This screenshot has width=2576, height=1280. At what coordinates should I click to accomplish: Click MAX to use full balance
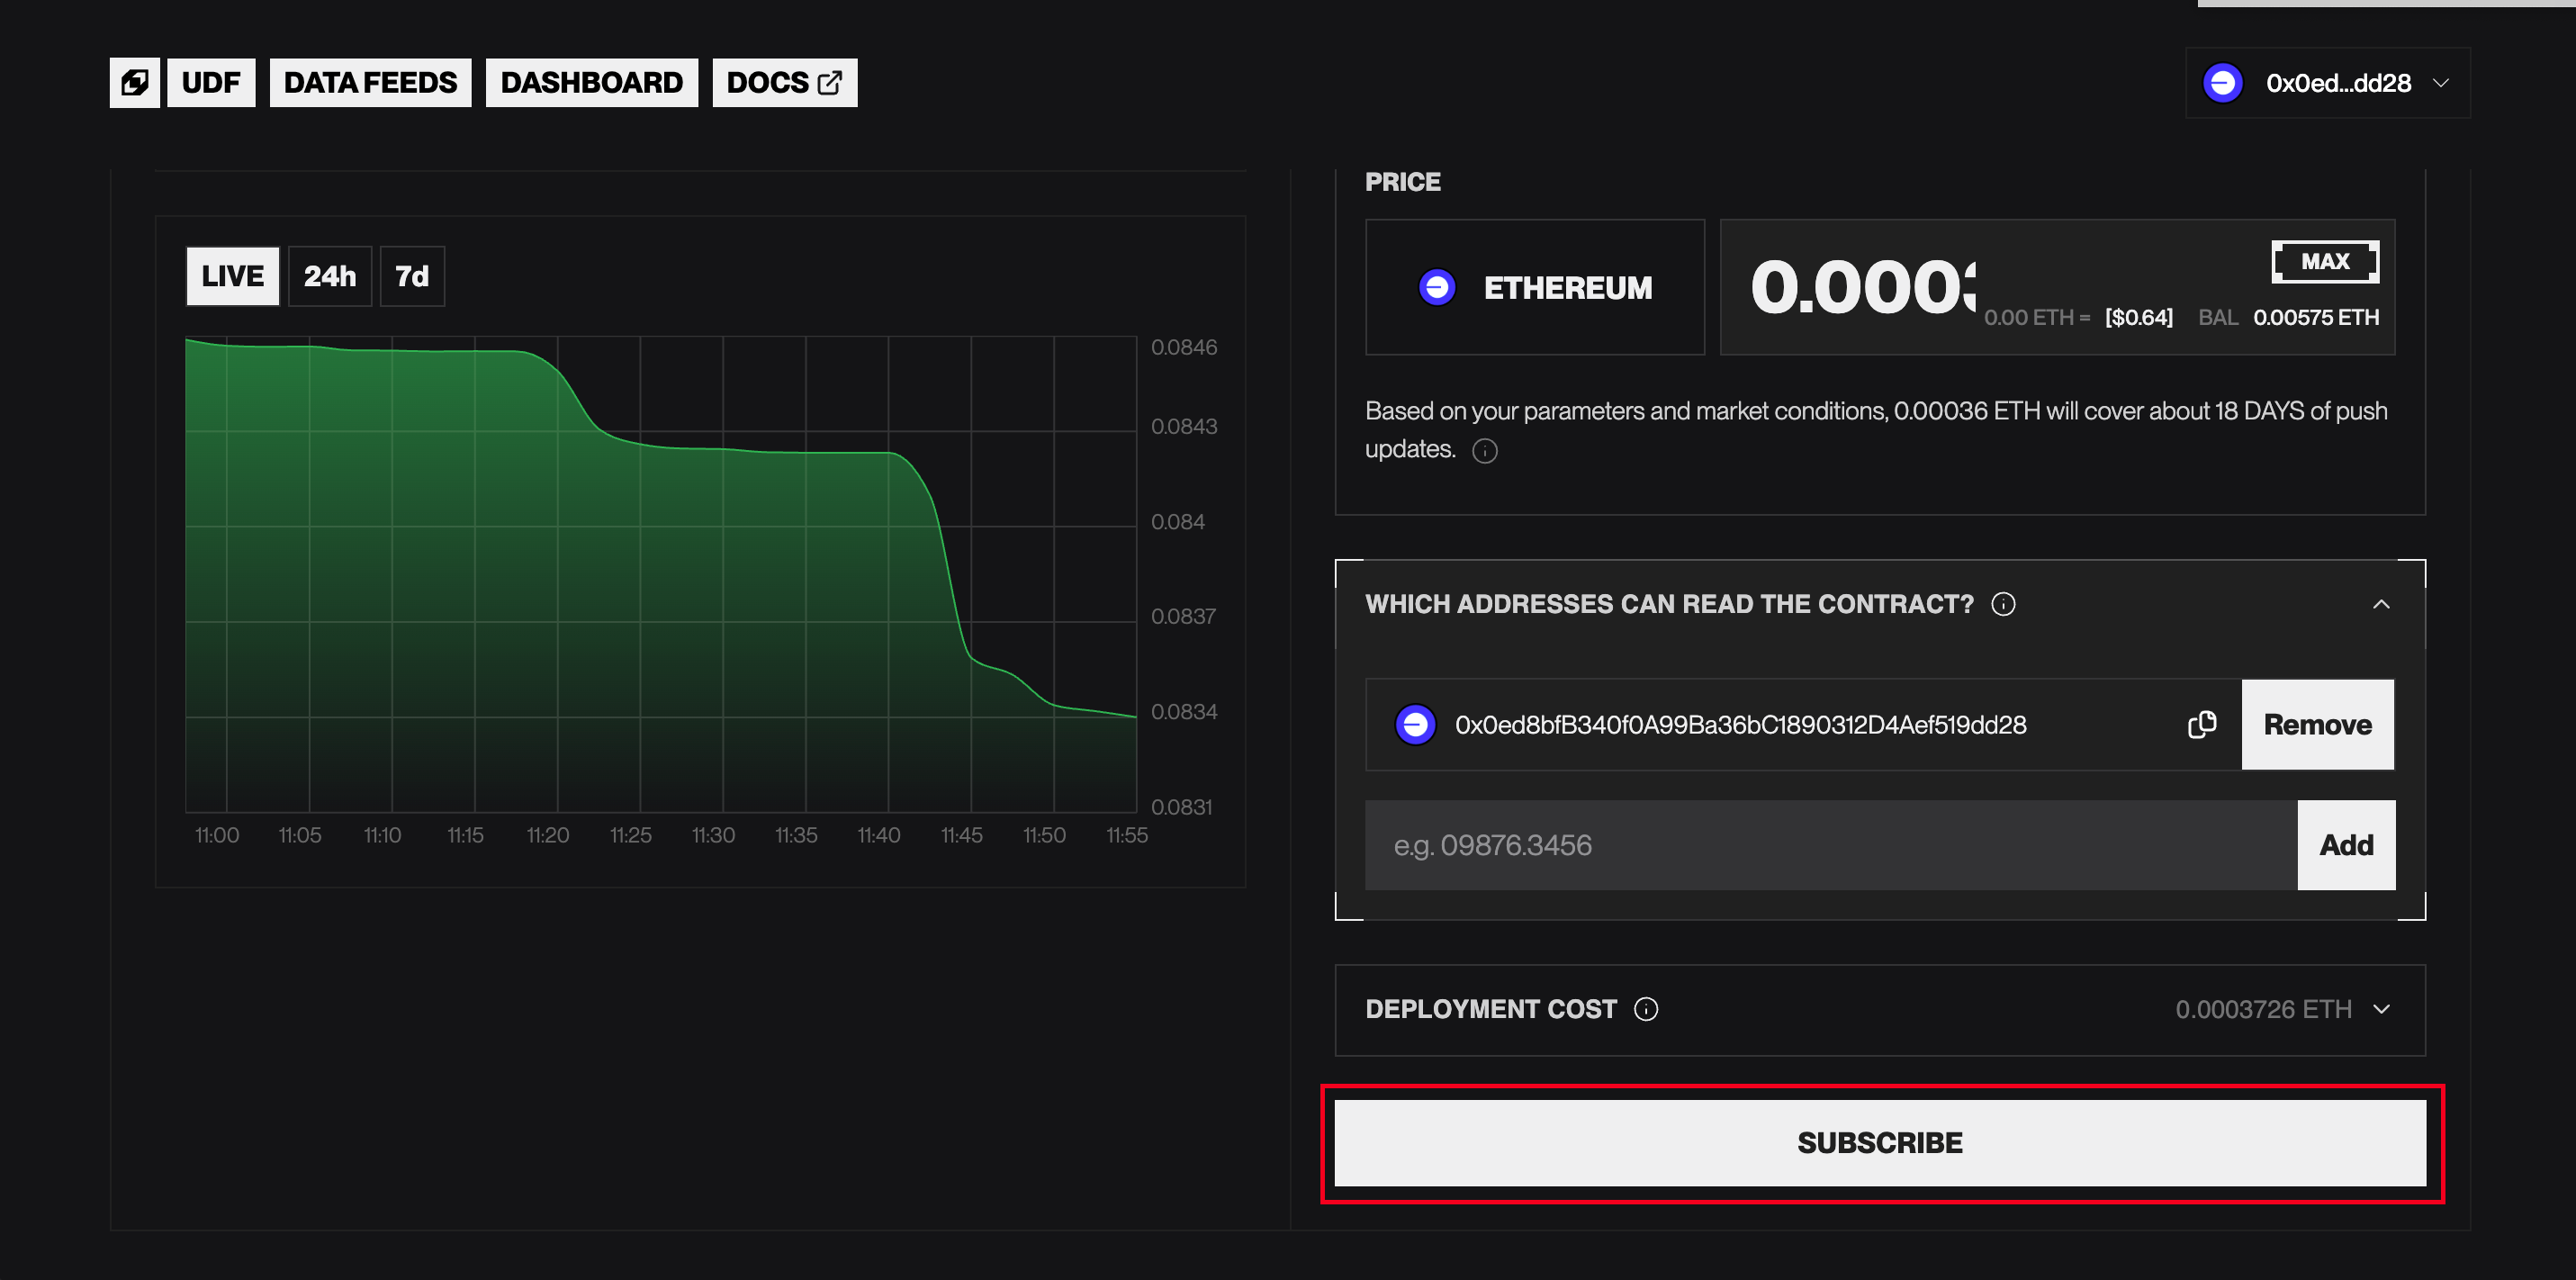point(2324,261)
